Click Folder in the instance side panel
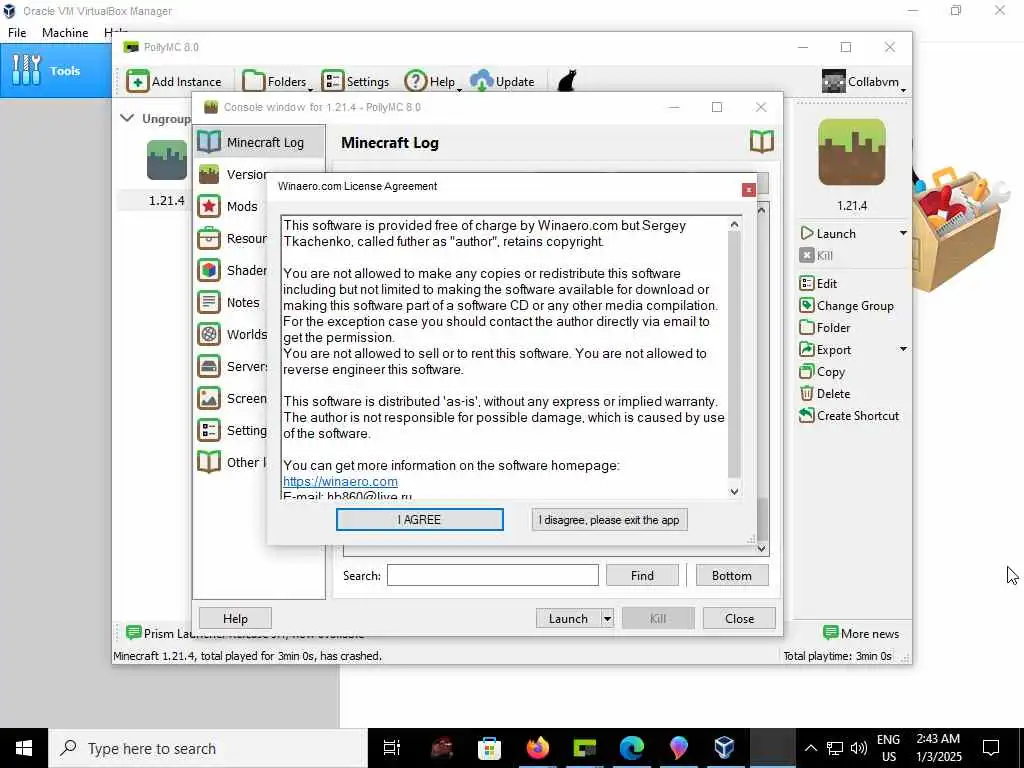1024x768 pixels. (x=825, y=328)
